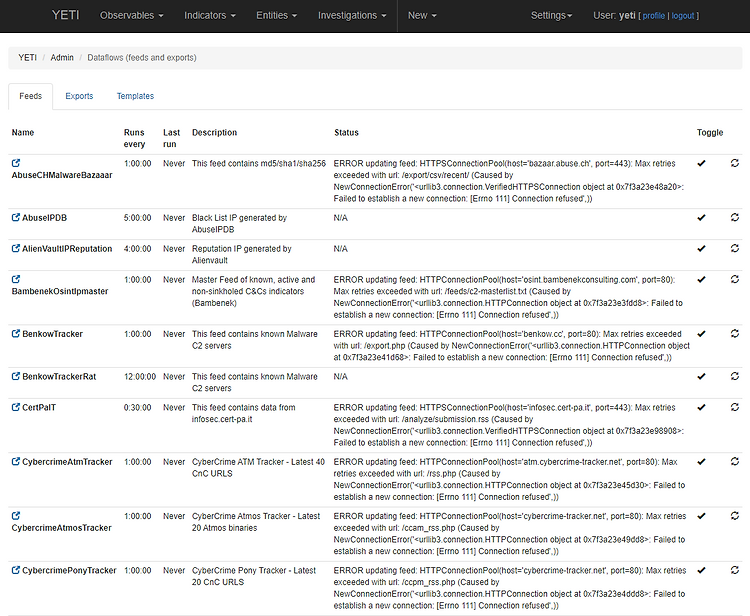Toggle the BenkowTracker feed checkmark
The image size is (750, 616).
701,334
